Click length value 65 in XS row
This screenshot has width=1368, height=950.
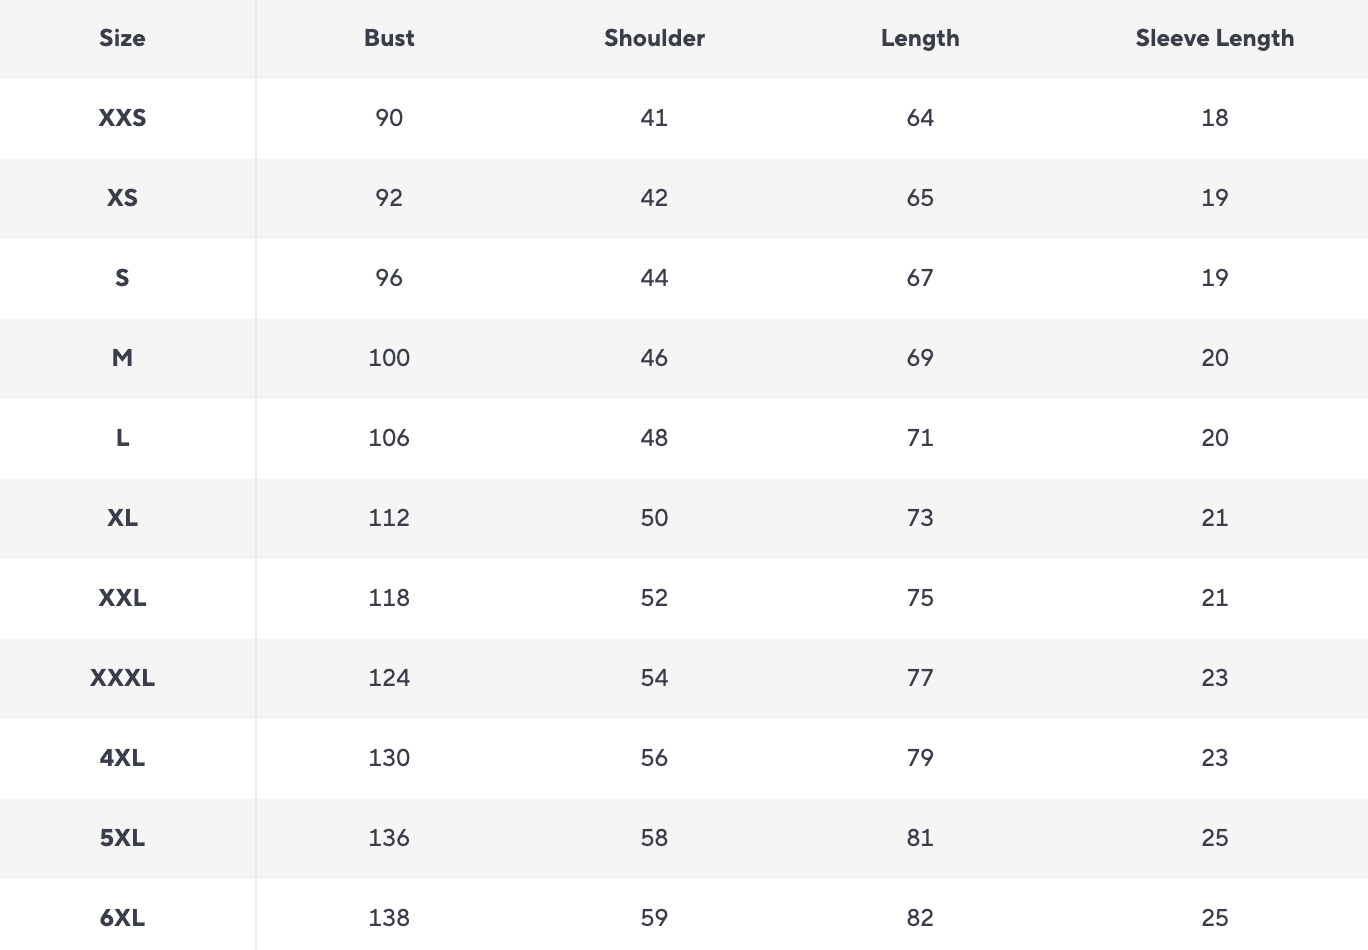[x=920, y=198]
